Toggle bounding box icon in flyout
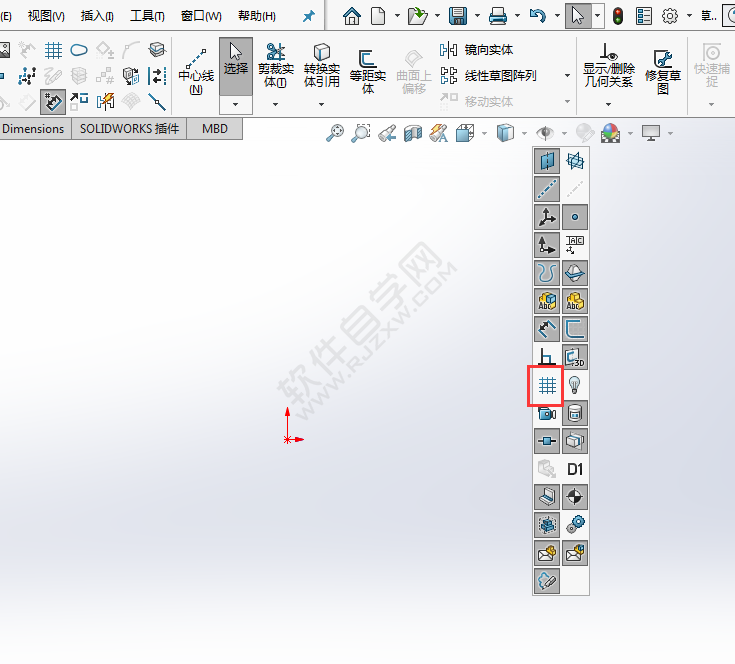 click(x=547, y=525)
